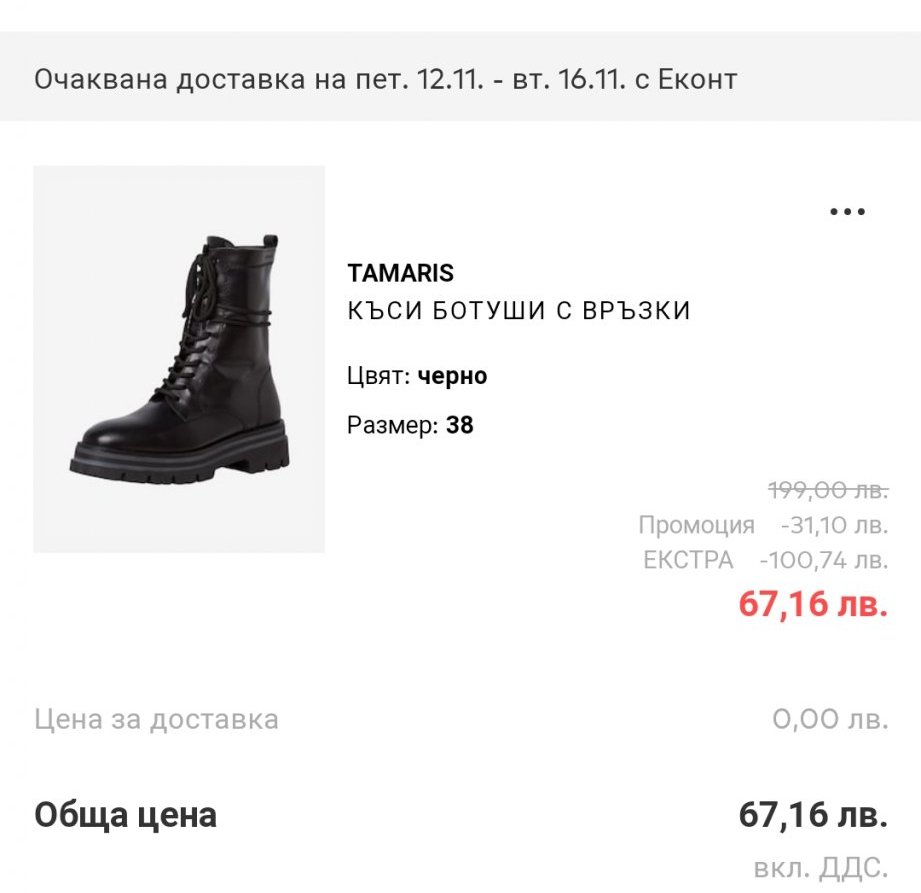
Task: Click the black boot product image
Action: coord(179,358)
